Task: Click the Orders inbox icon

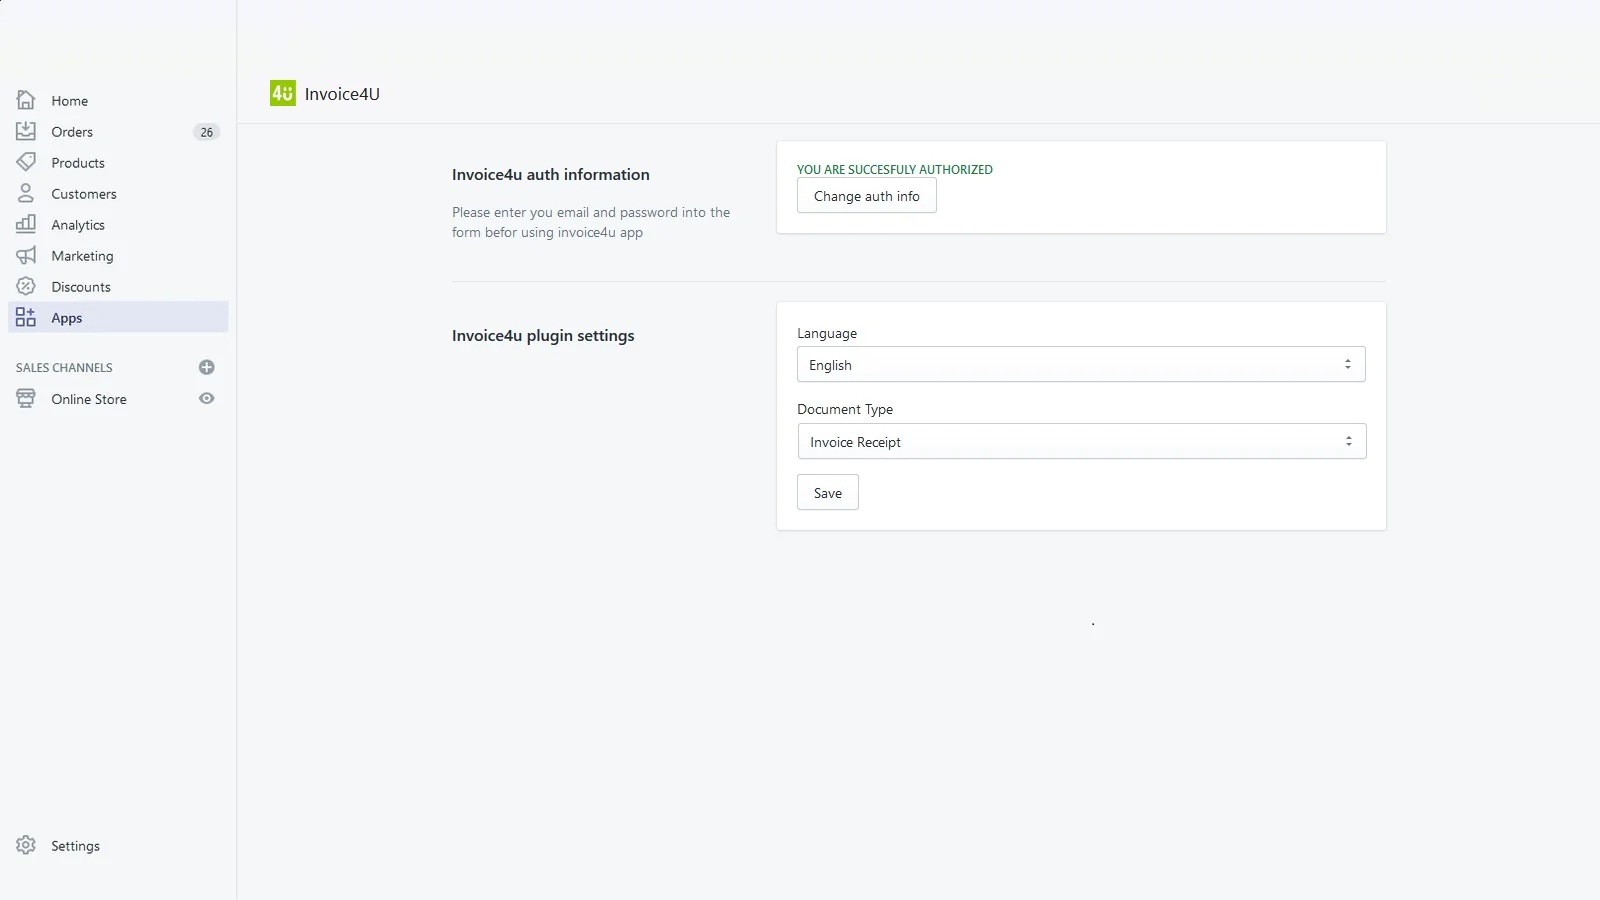Action: click(26, 131)
